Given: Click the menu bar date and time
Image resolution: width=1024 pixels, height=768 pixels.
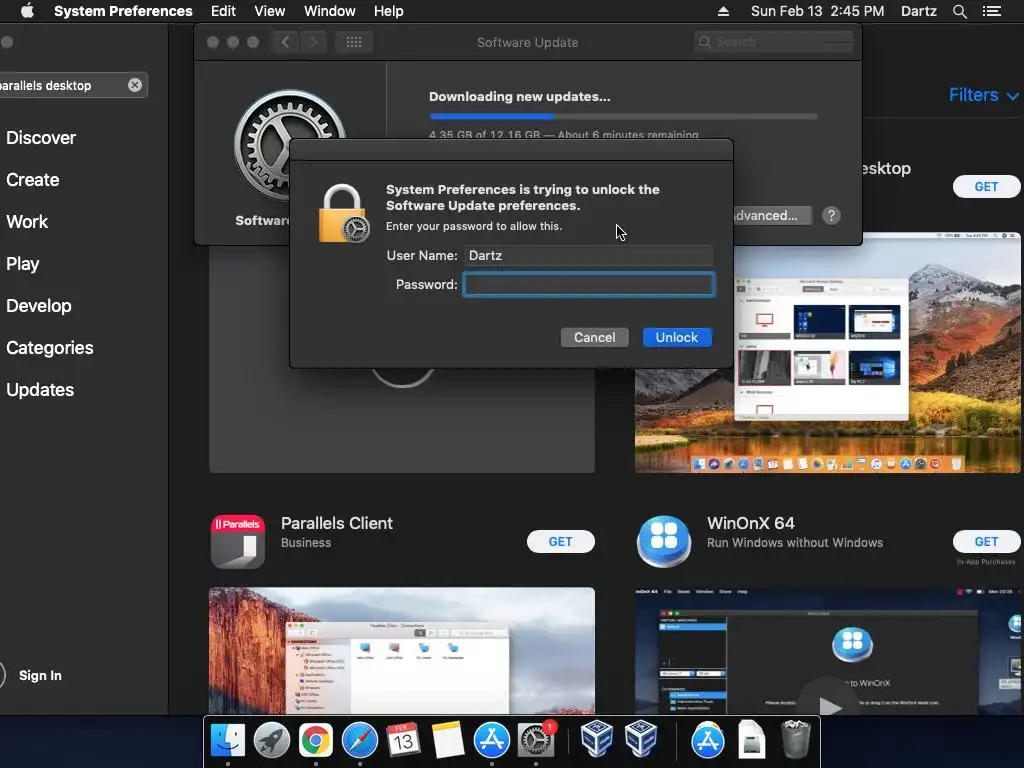Looking at the screenshot, I should (818, 11).
